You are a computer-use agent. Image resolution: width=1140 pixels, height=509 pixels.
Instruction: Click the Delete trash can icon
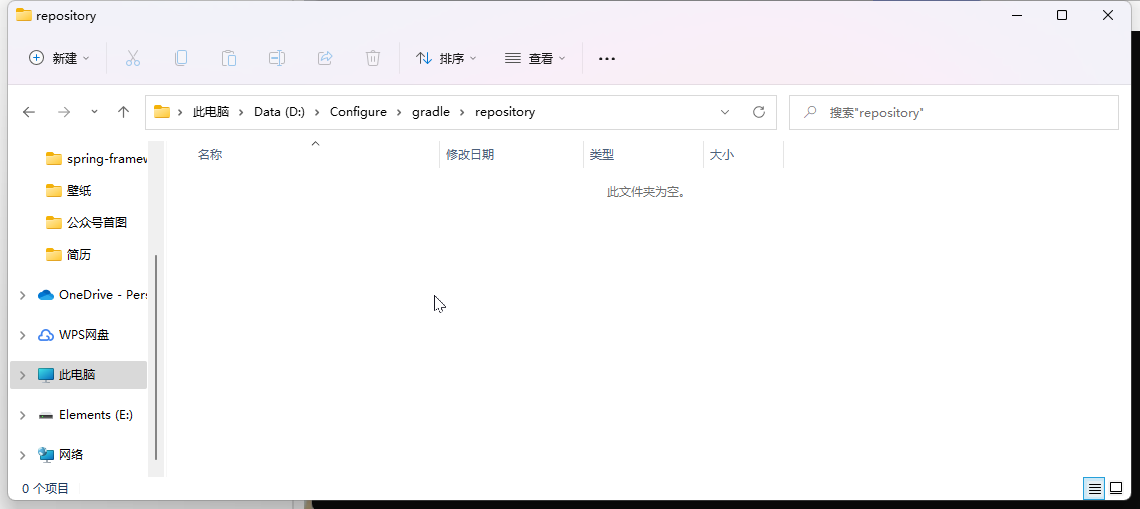pos(373,58)
